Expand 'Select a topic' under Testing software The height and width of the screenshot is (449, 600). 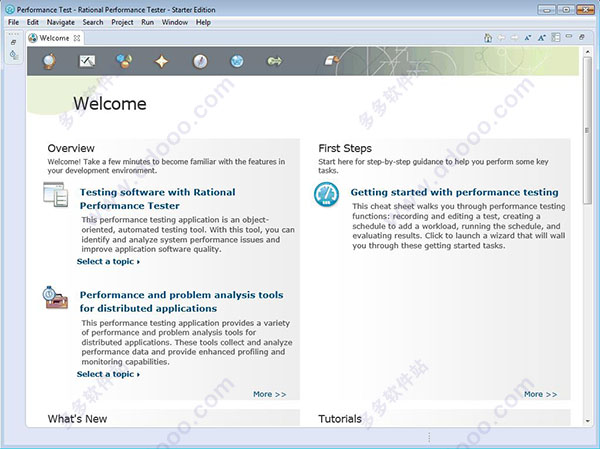pos(108,261)
